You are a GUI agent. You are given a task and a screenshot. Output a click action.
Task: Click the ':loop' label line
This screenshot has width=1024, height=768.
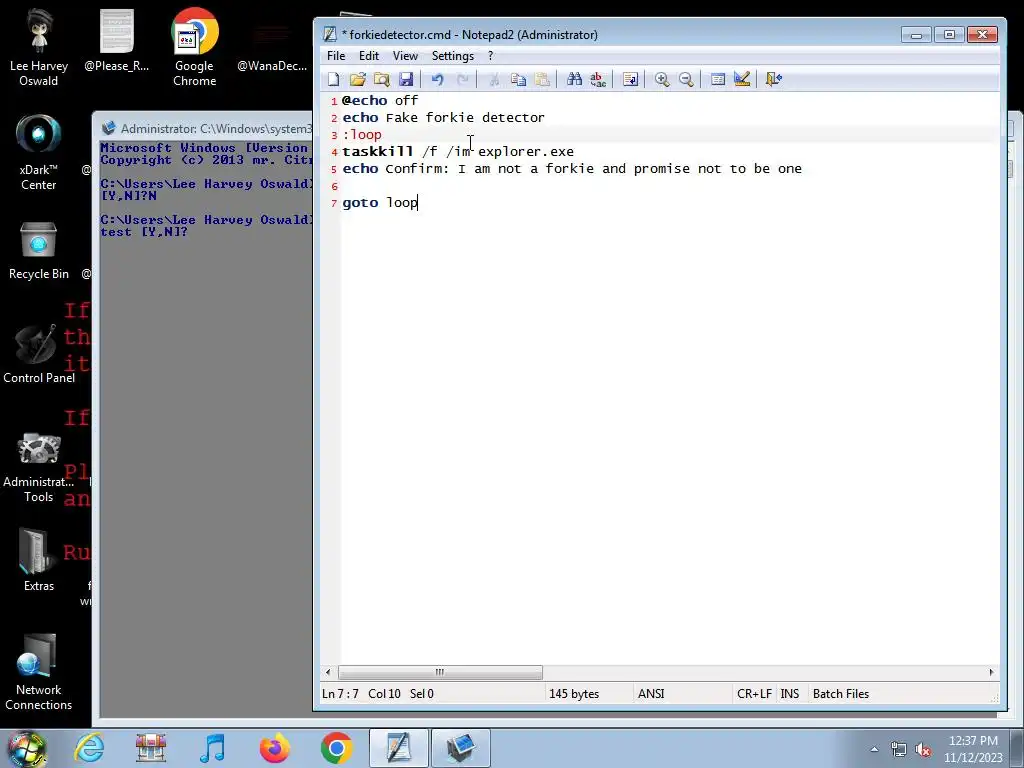coord(362,135)
